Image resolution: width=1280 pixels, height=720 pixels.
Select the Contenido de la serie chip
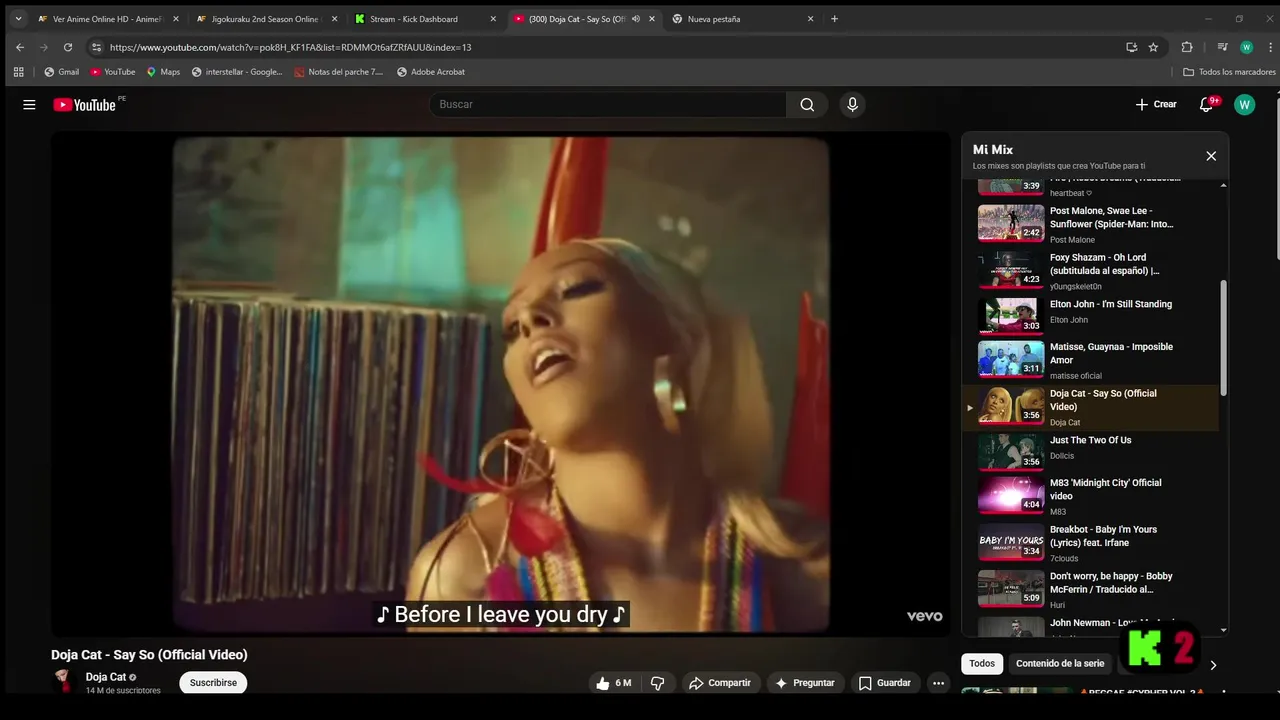pos(1060,664)
